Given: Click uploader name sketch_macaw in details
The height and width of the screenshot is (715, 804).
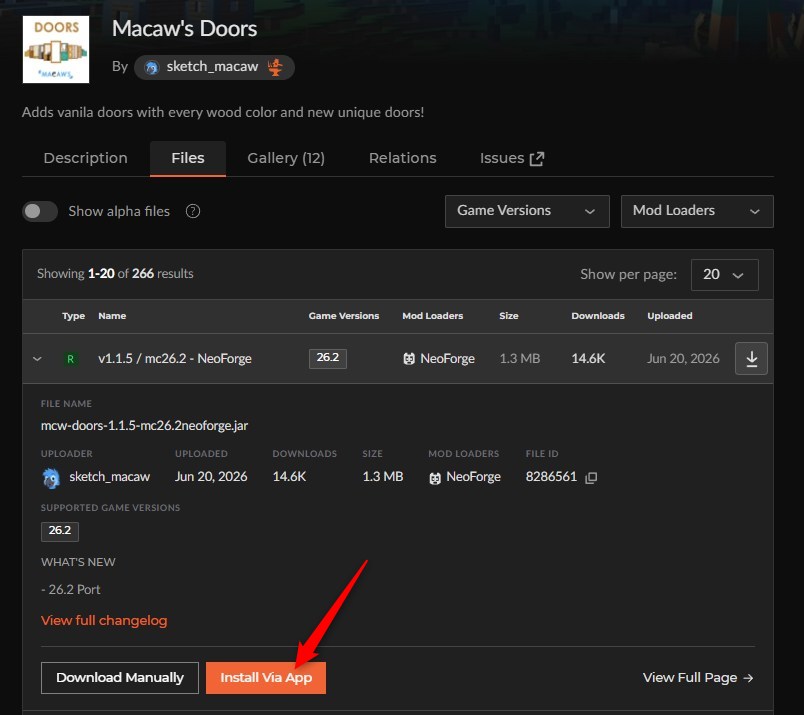Looking at the screenshot, I should click(110, 477).
